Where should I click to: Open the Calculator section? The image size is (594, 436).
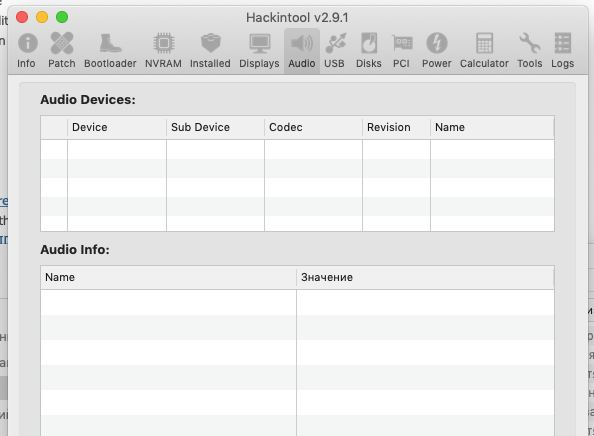tap(484, 50)
